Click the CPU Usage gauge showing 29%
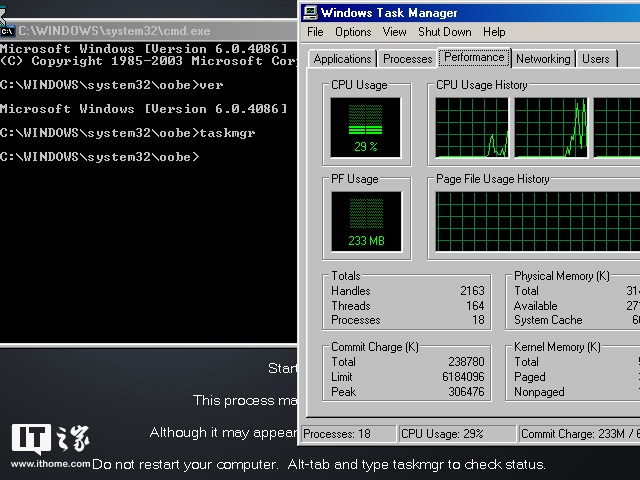 (x=365, y=126)
